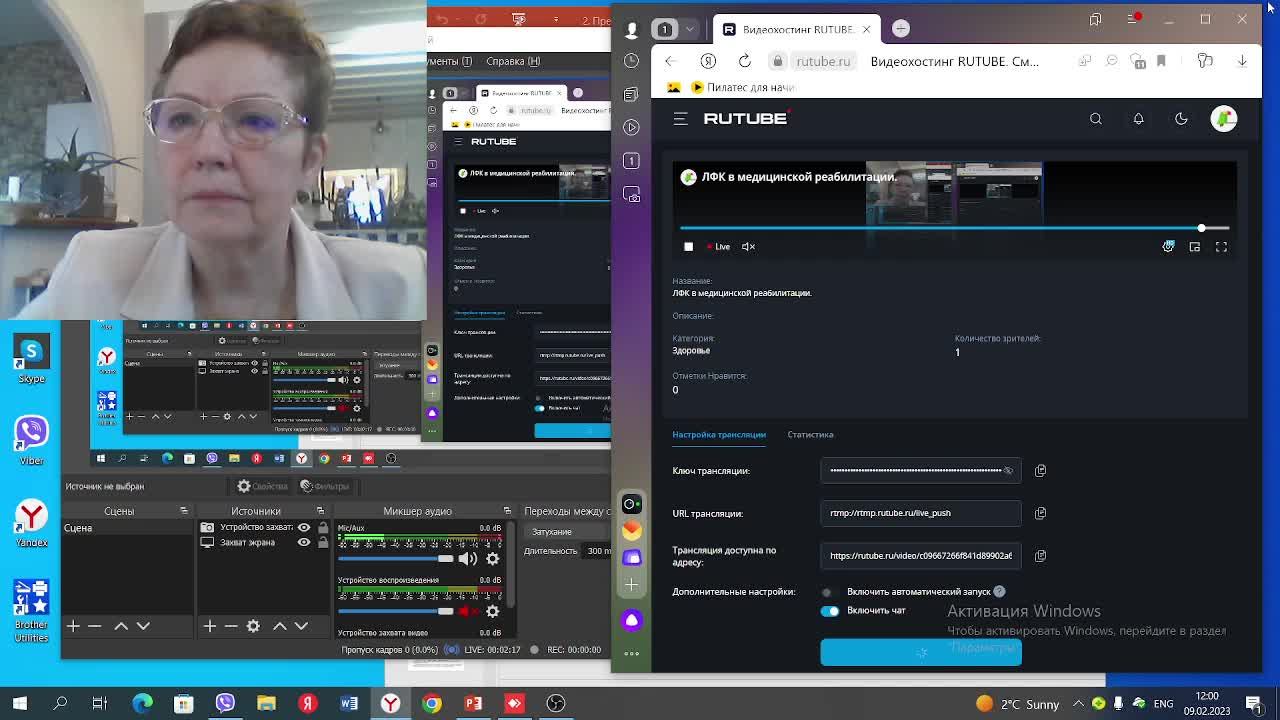This screenshot has height=720, width=1280.
Task: Hide the Захват экрана source
Action: [x=304, y=542]
